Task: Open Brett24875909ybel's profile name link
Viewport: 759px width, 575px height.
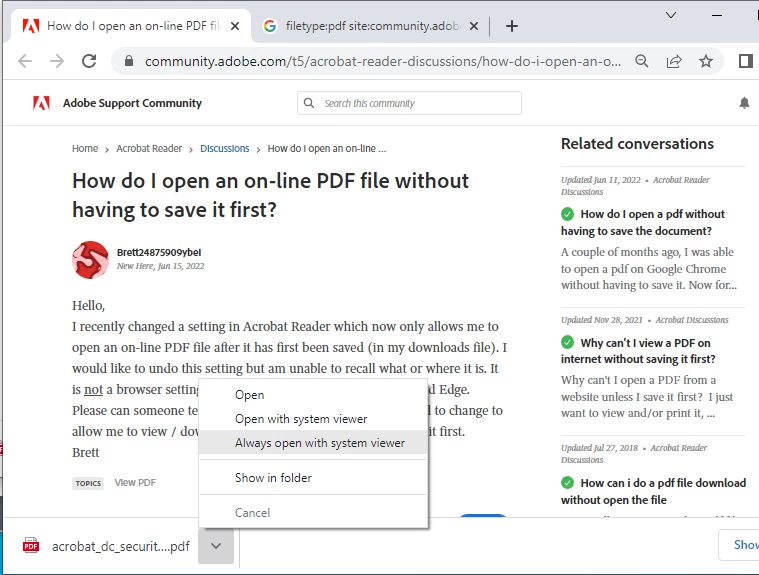Action: (x=159, y=252)
